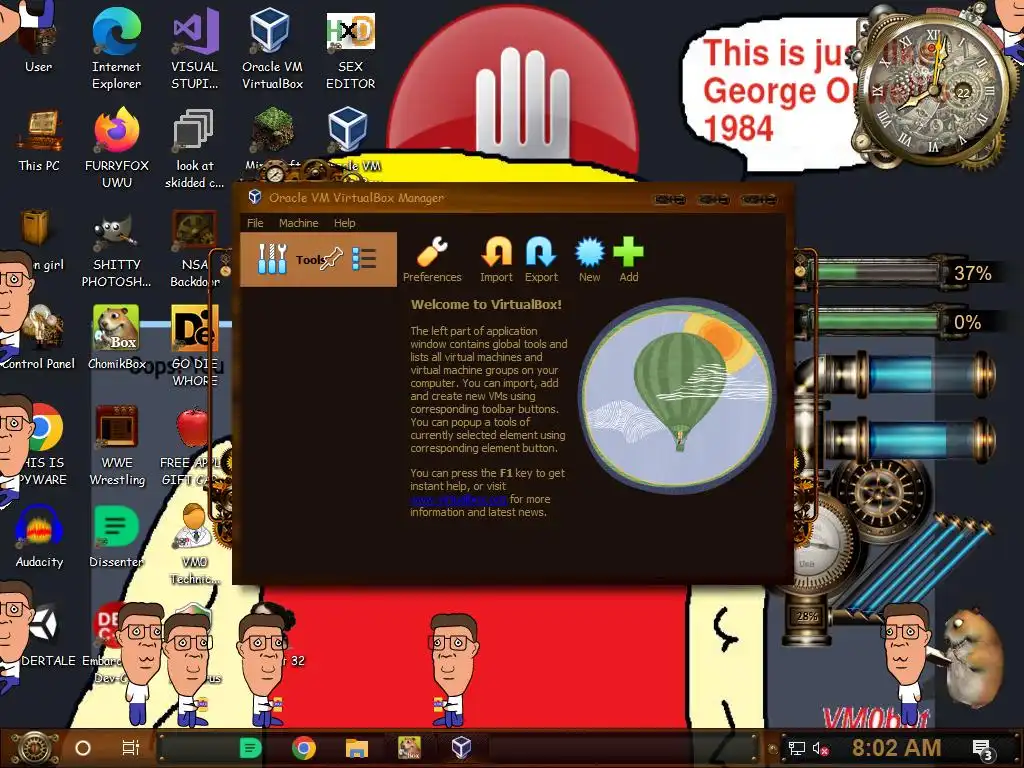Click the hamster desktop pet
The image size is (1024, 768).
coord(974,658)
